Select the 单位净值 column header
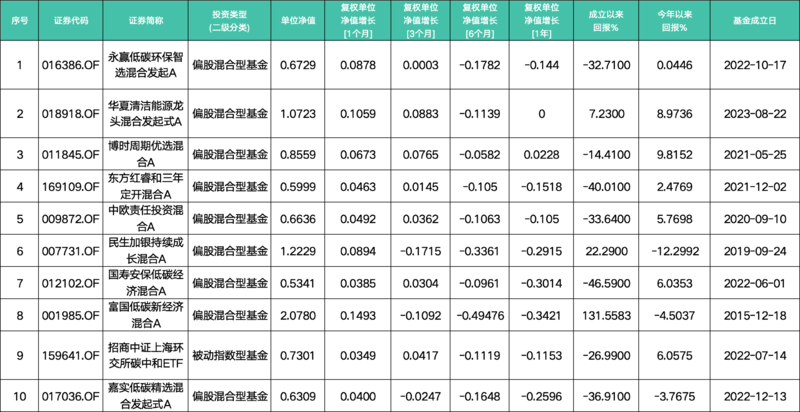The image size is (800, 412). (x=298, y=21)
